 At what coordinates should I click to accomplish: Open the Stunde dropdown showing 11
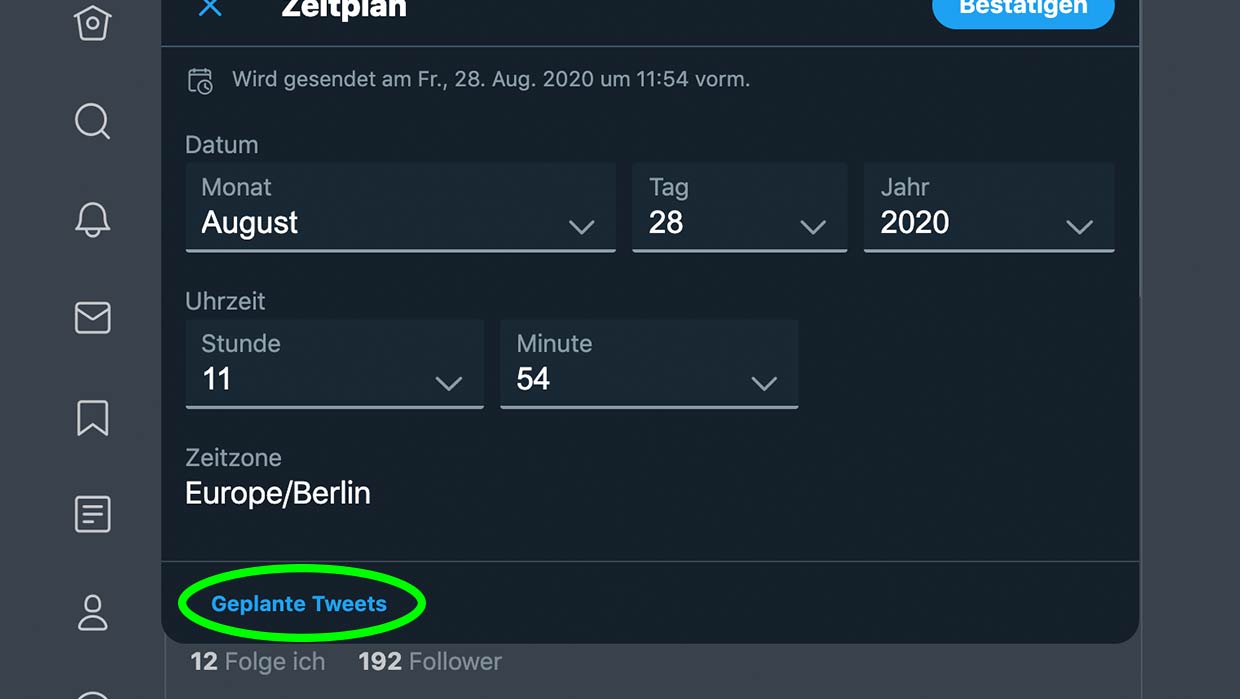[x=335, y=364]
